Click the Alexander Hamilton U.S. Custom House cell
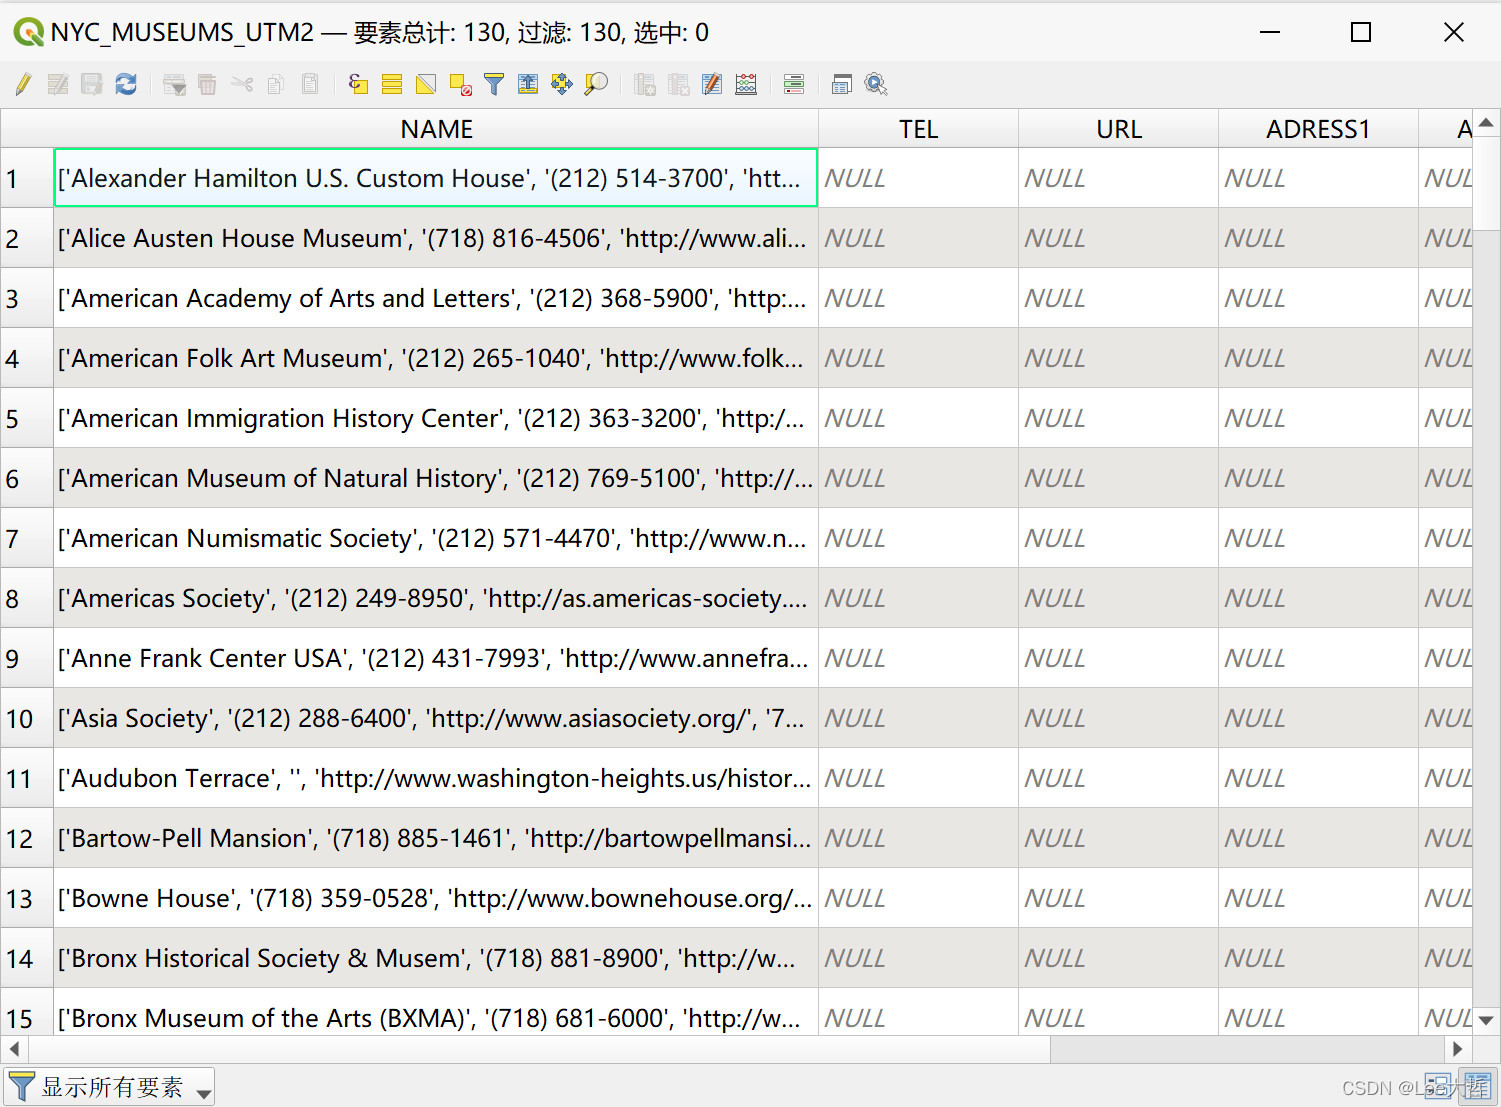 pos(436,178)
